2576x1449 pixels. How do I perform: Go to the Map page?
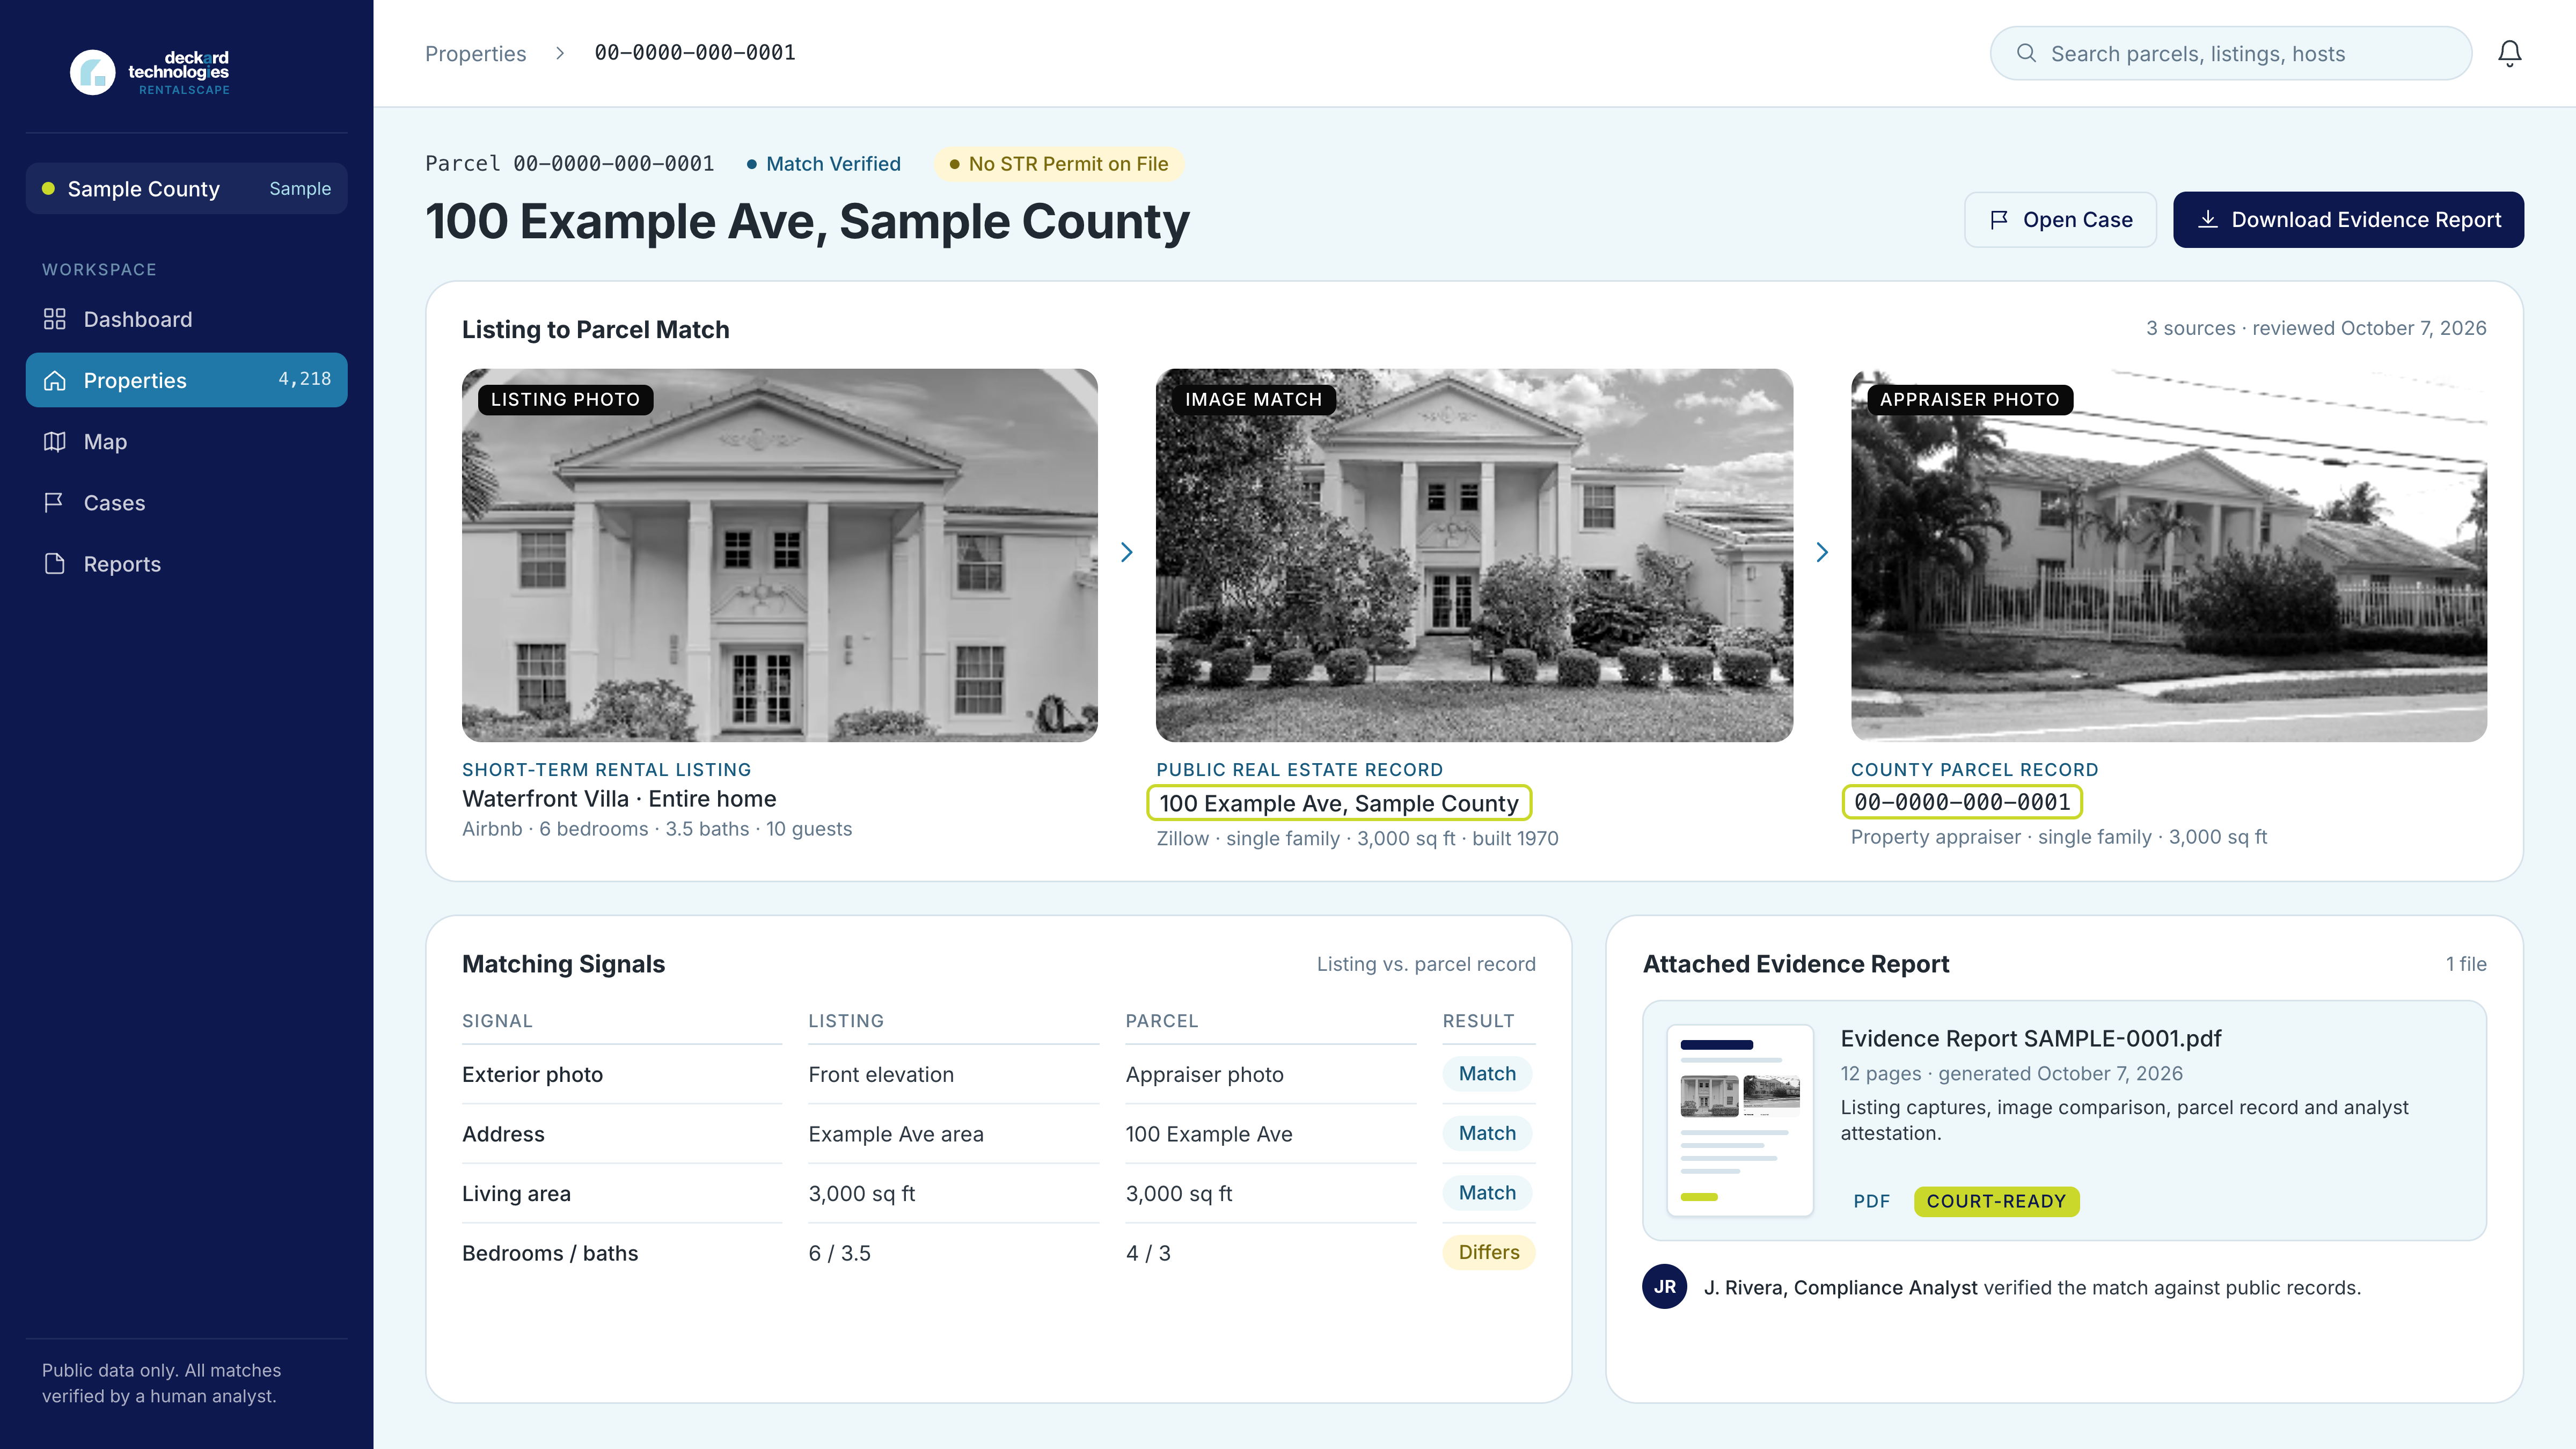pos(186,441)
